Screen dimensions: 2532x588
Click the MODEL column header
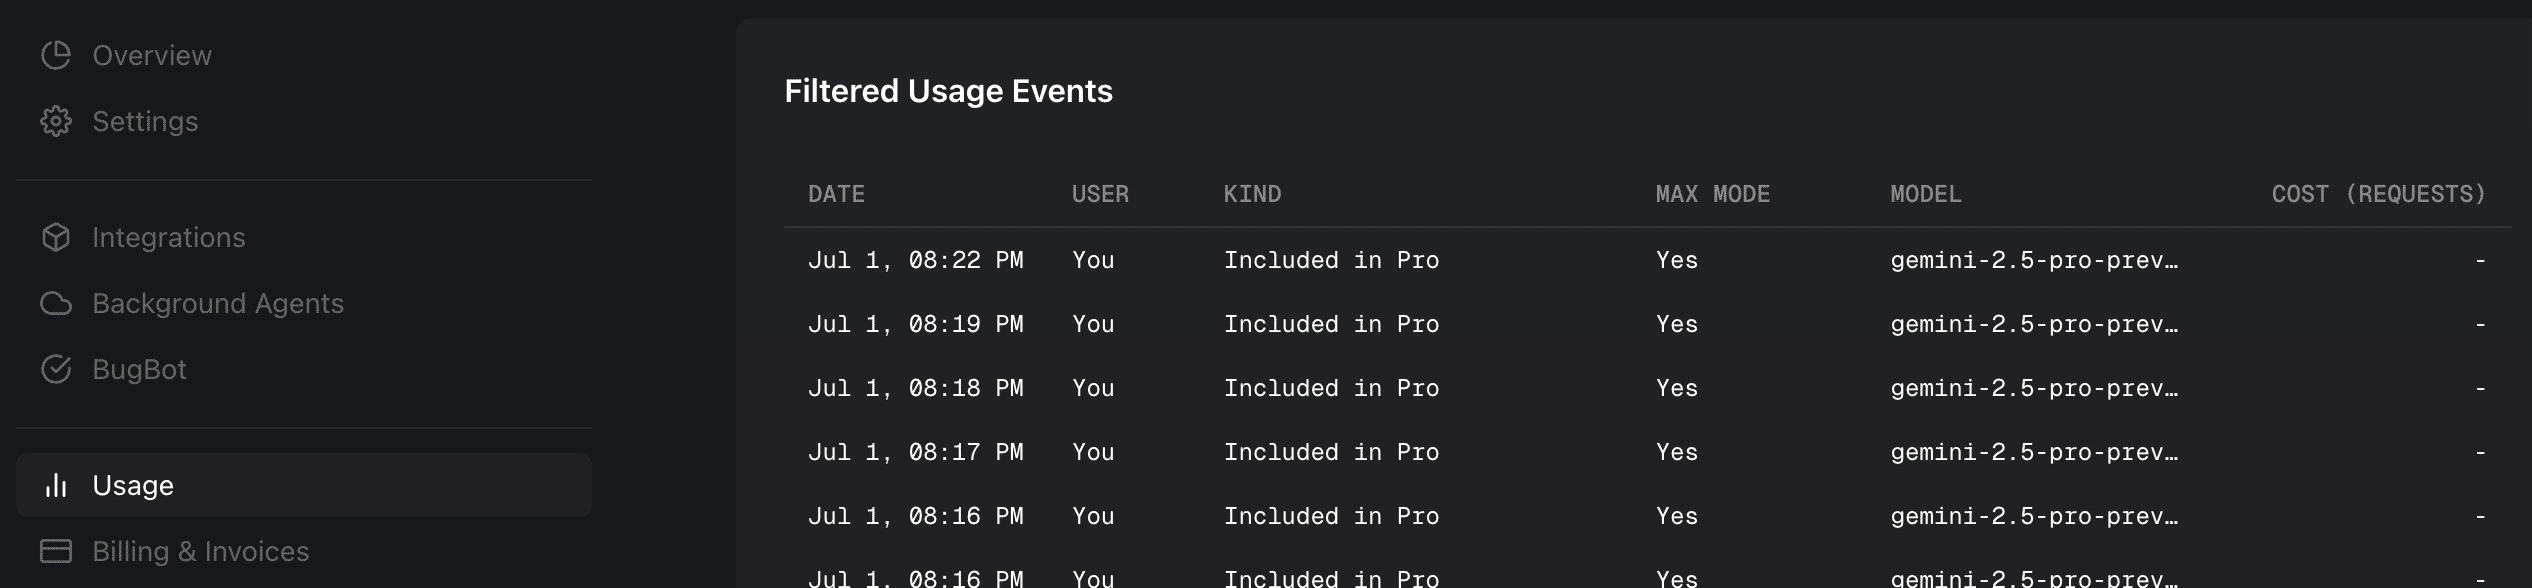click(x=1925, y=194)
